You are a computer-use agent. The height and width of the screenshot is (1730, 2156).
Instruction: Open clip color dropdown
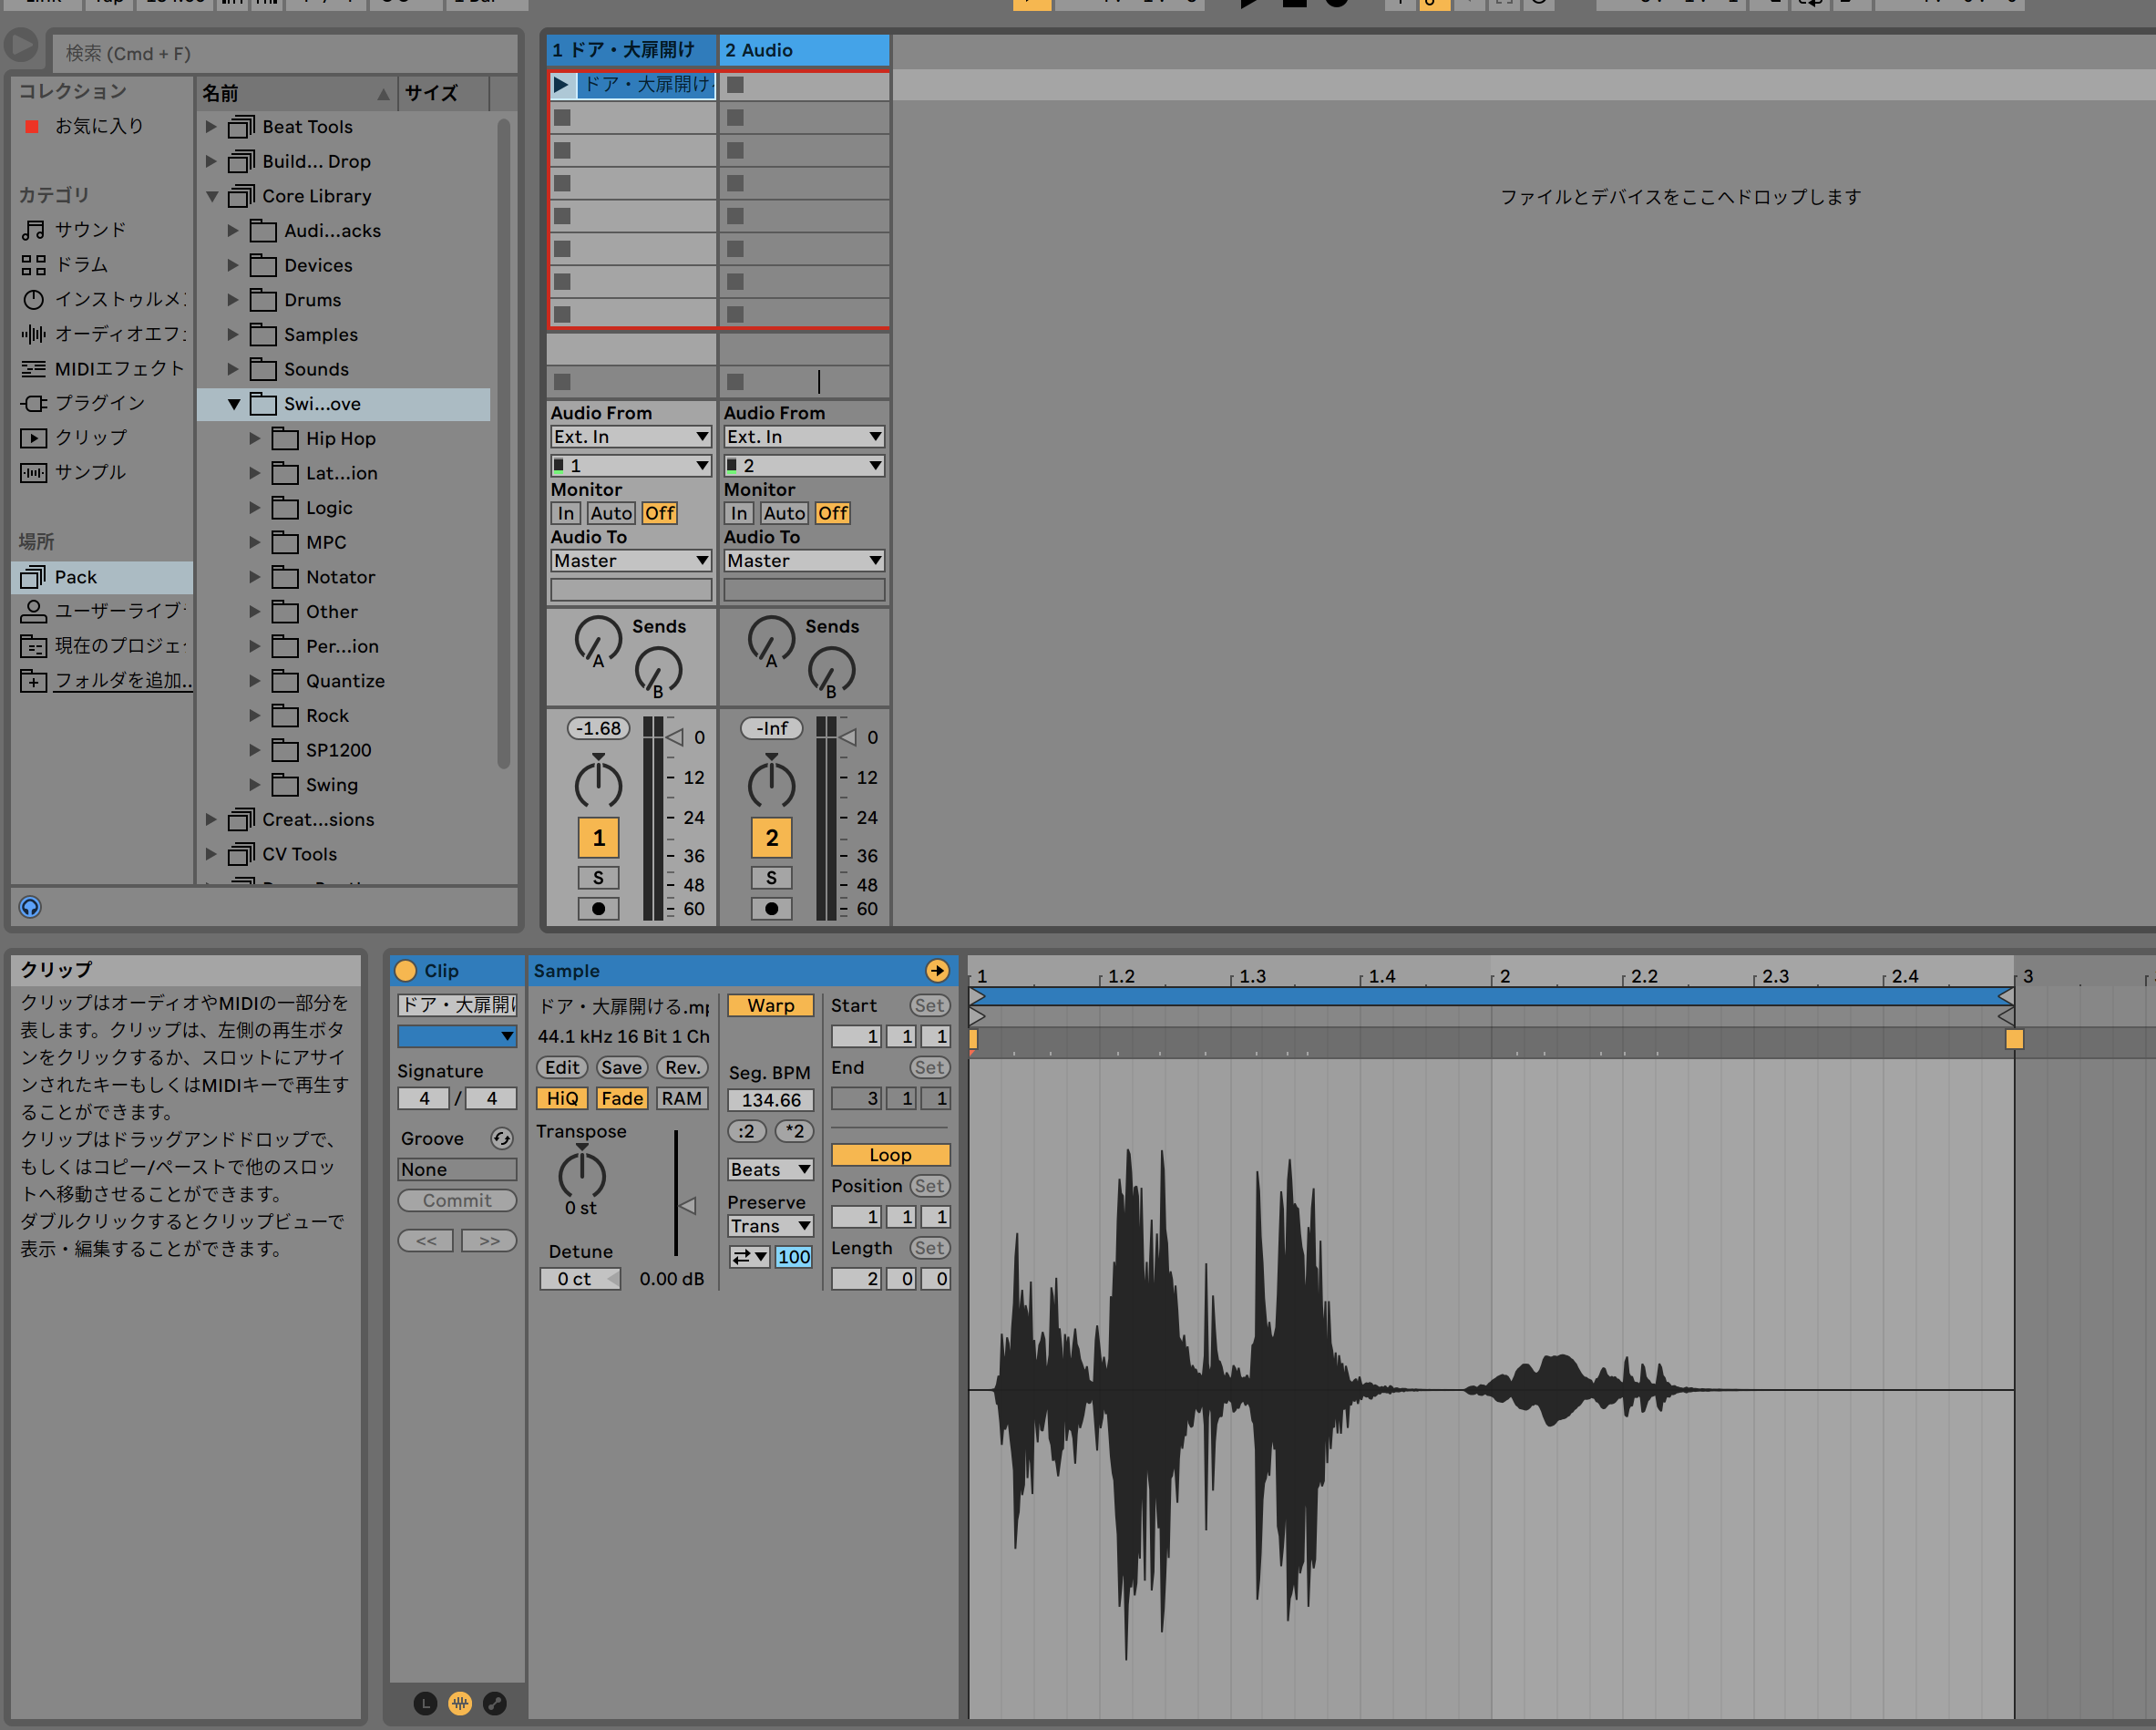coord(457,1036)
